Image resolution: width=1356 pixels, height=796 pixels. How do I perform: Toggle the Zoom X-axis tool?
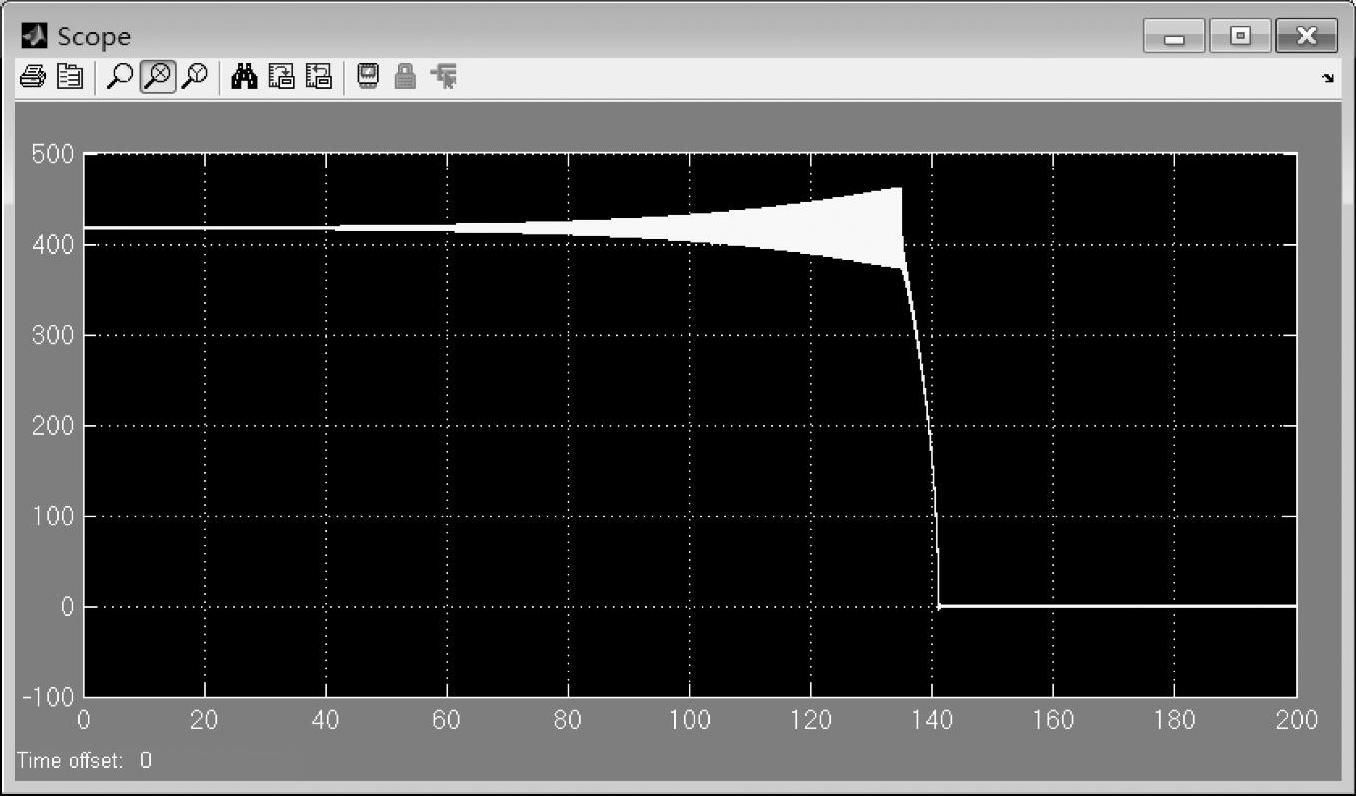click(157, 76)
